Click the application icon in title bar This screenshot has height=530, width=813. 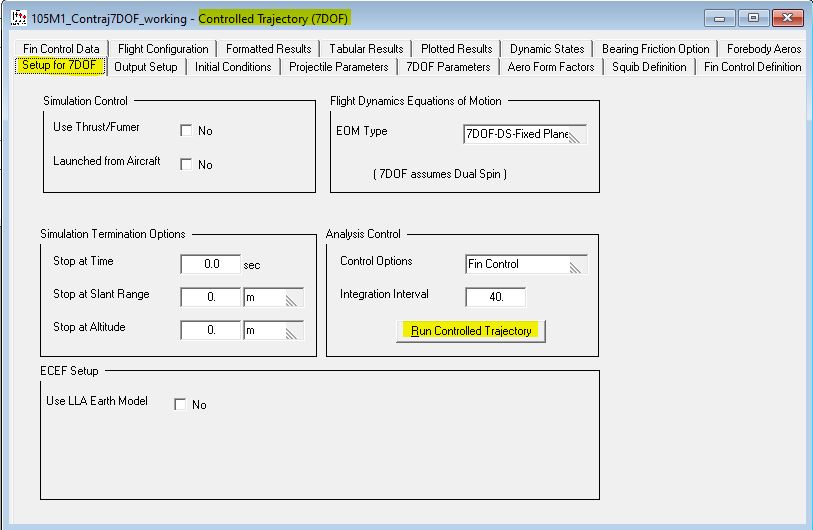(x=17, y=19)
